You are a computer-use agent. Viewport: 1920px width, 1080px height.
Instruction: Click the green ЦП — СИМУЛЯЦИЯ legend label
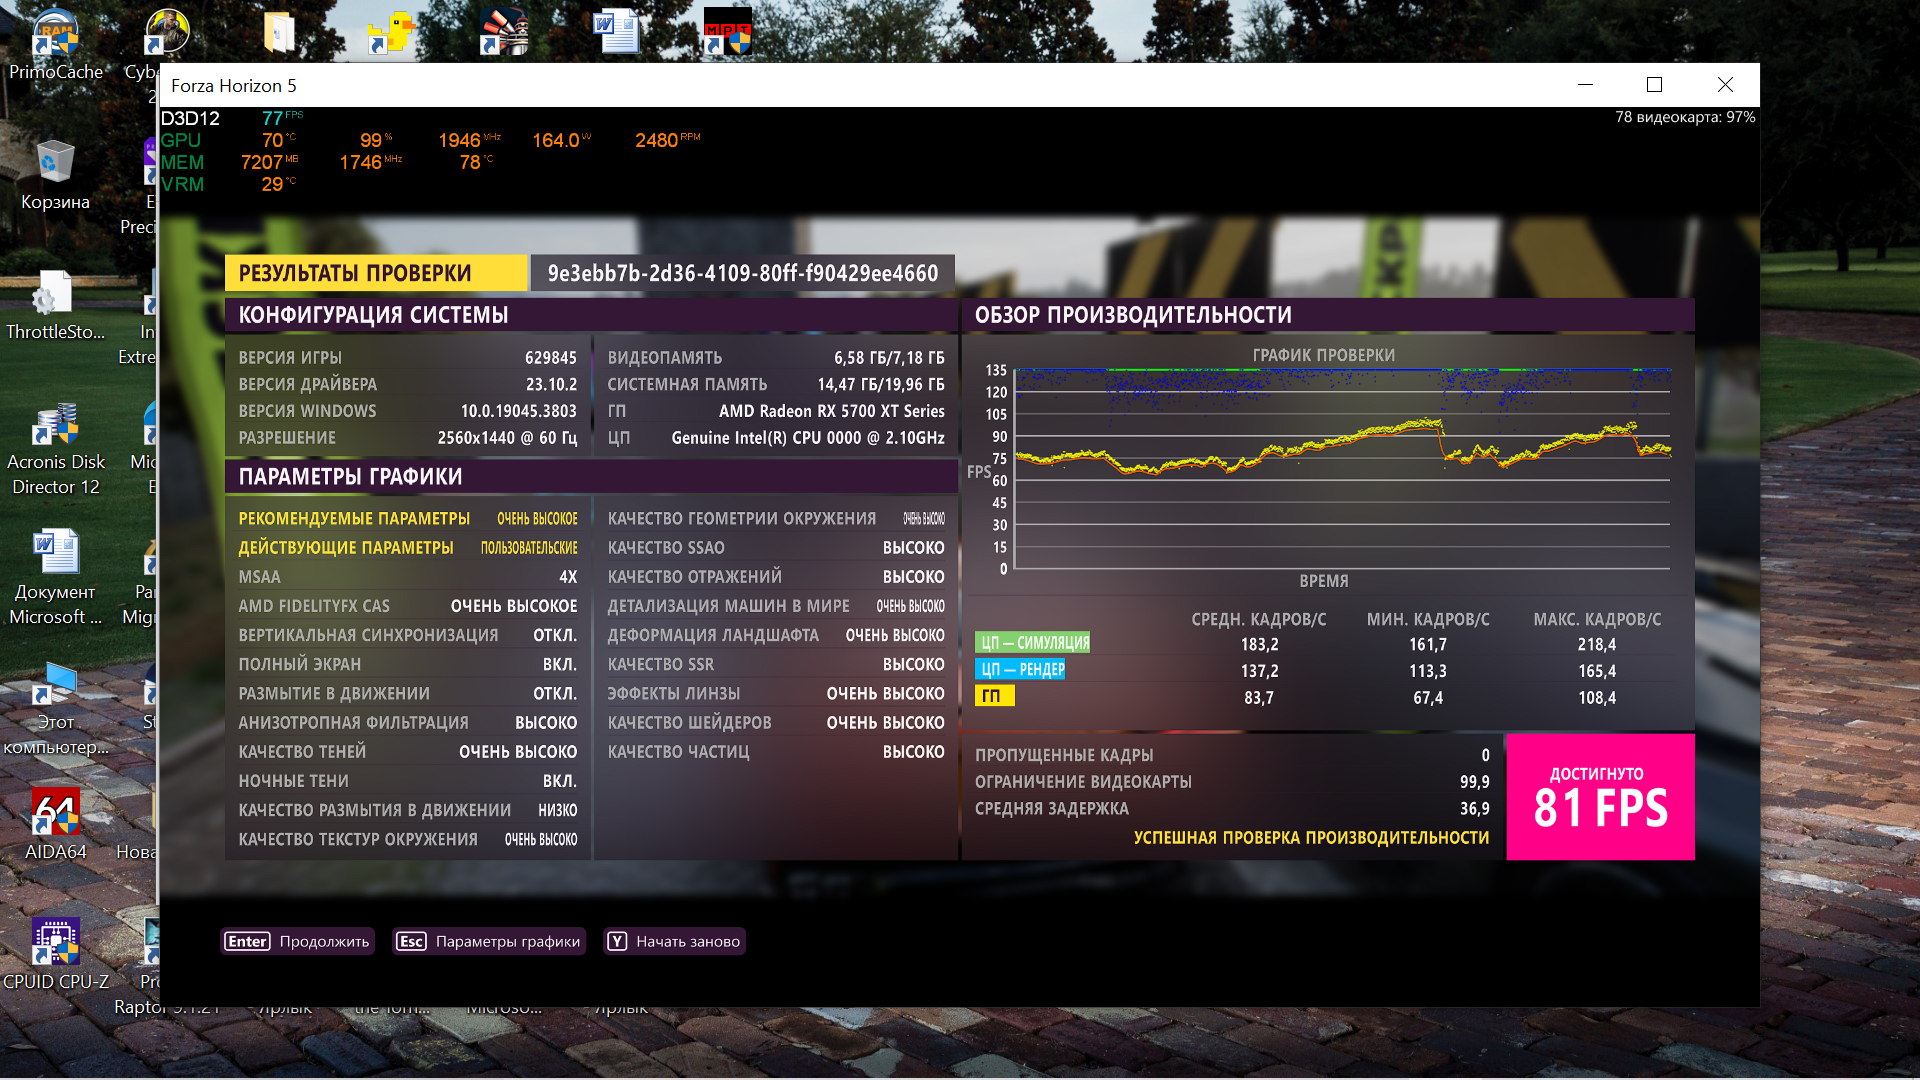(x=1033, y=643)
